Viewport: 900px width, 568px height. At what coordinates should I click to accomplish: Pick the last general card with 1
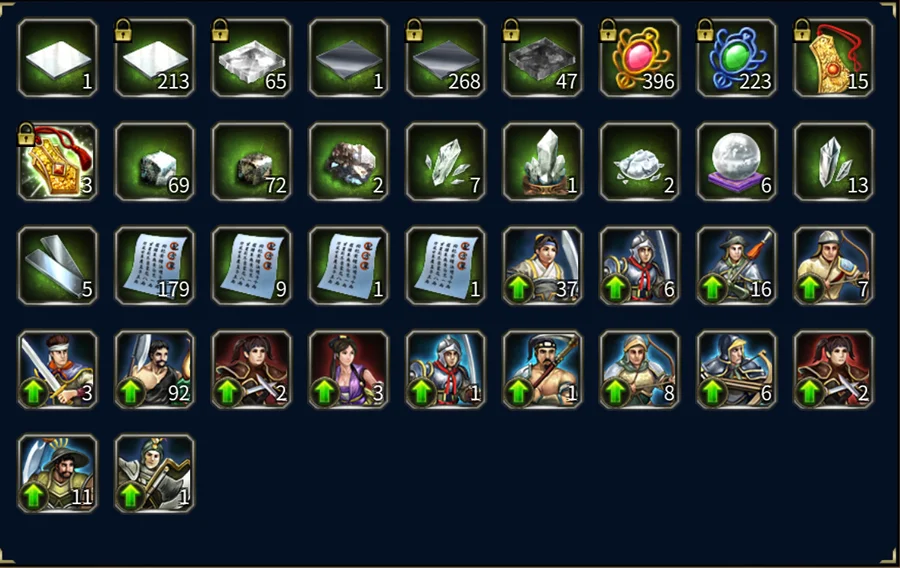(x=154, y=473)
